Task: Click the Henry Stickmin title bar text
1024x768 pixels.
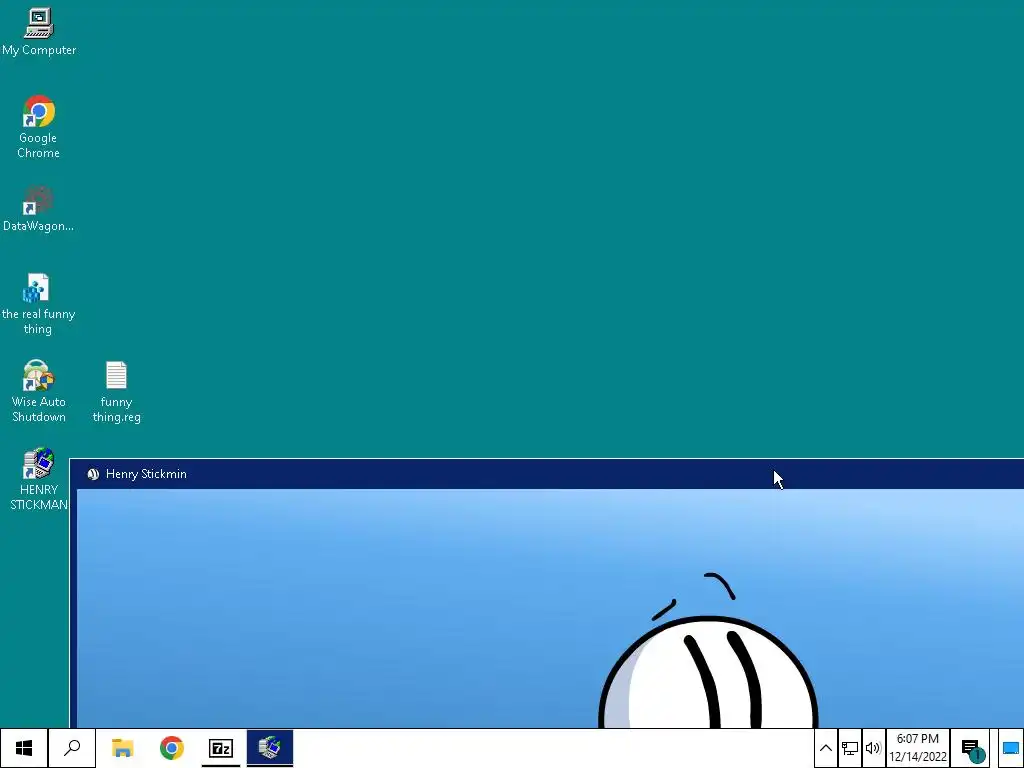Action: [x=146, y=474]
